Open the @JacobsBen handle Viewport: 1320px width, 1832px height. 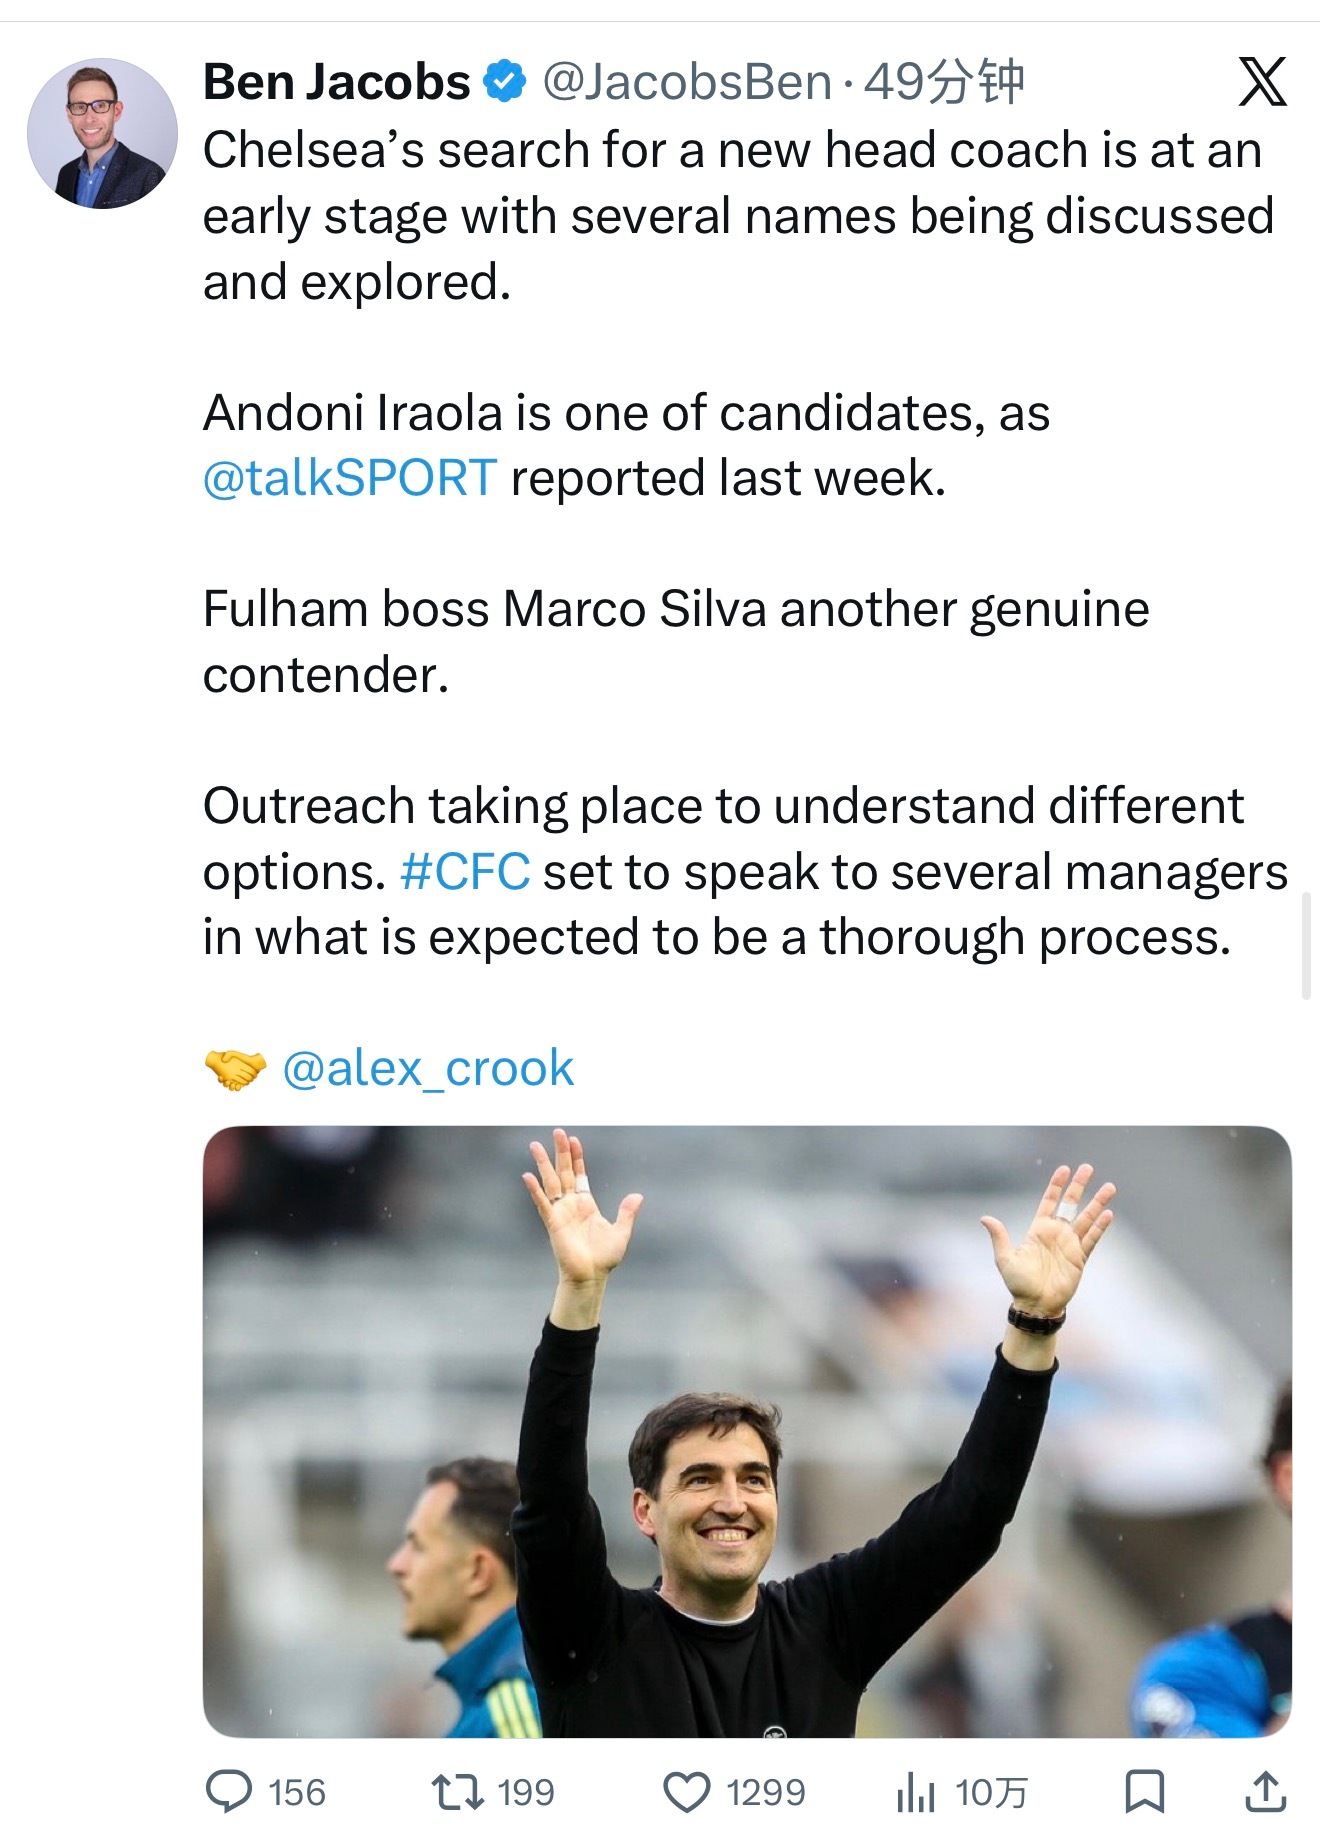(x=687, y=82)
